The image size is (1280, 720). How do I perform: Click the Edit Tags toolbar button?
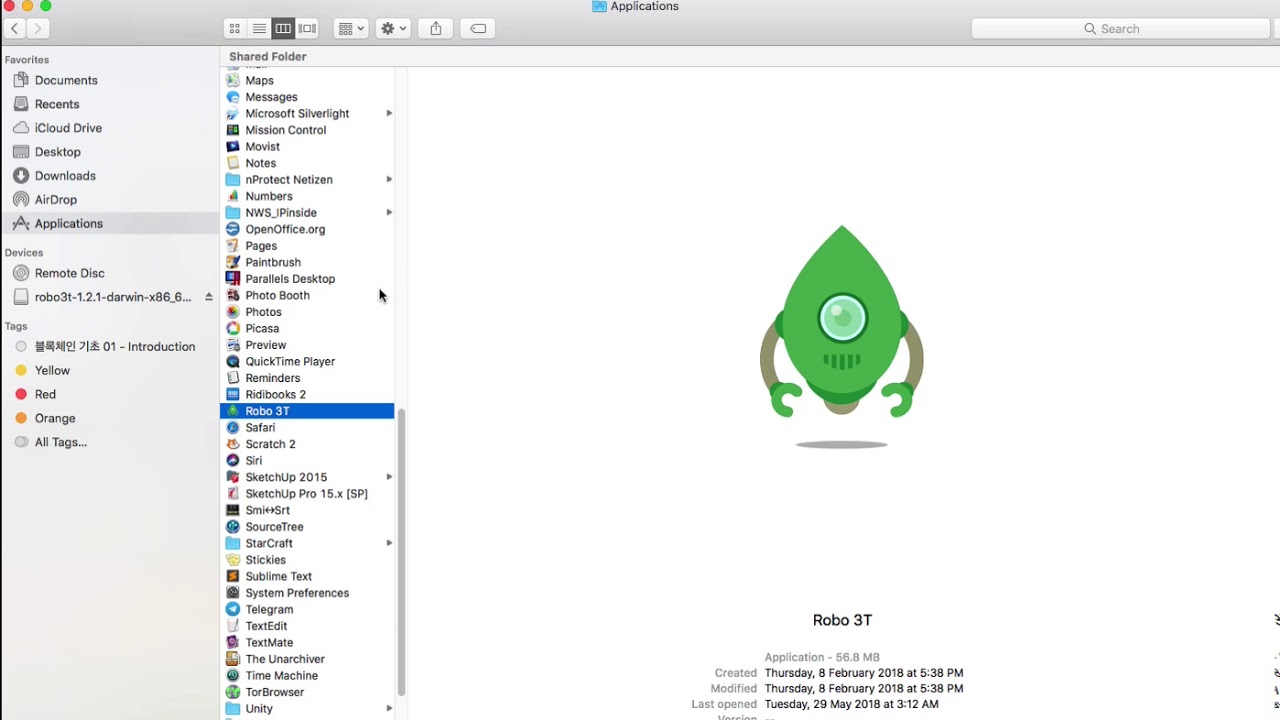478,29
